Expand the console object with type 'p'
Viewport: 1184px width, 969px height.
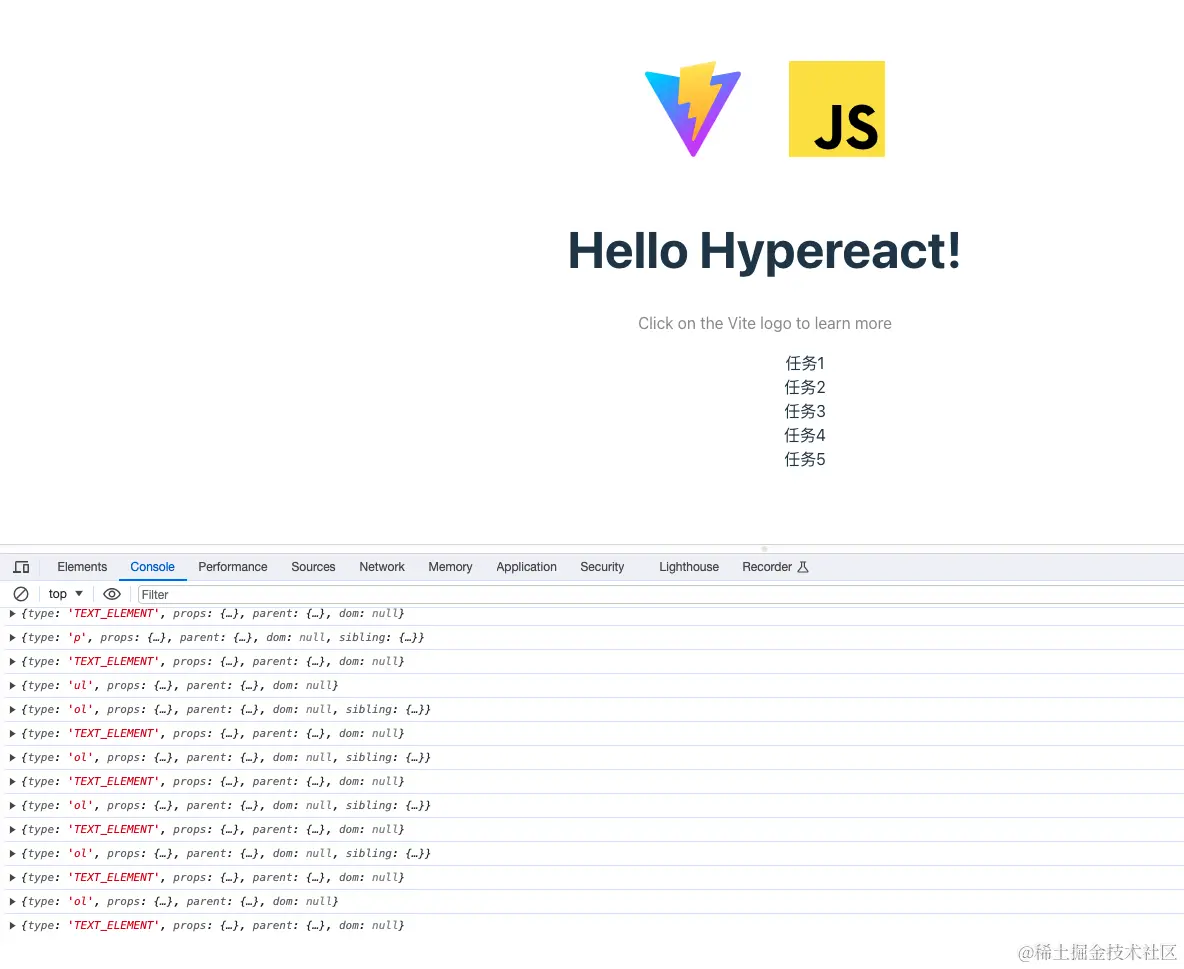tap(13, 637)
